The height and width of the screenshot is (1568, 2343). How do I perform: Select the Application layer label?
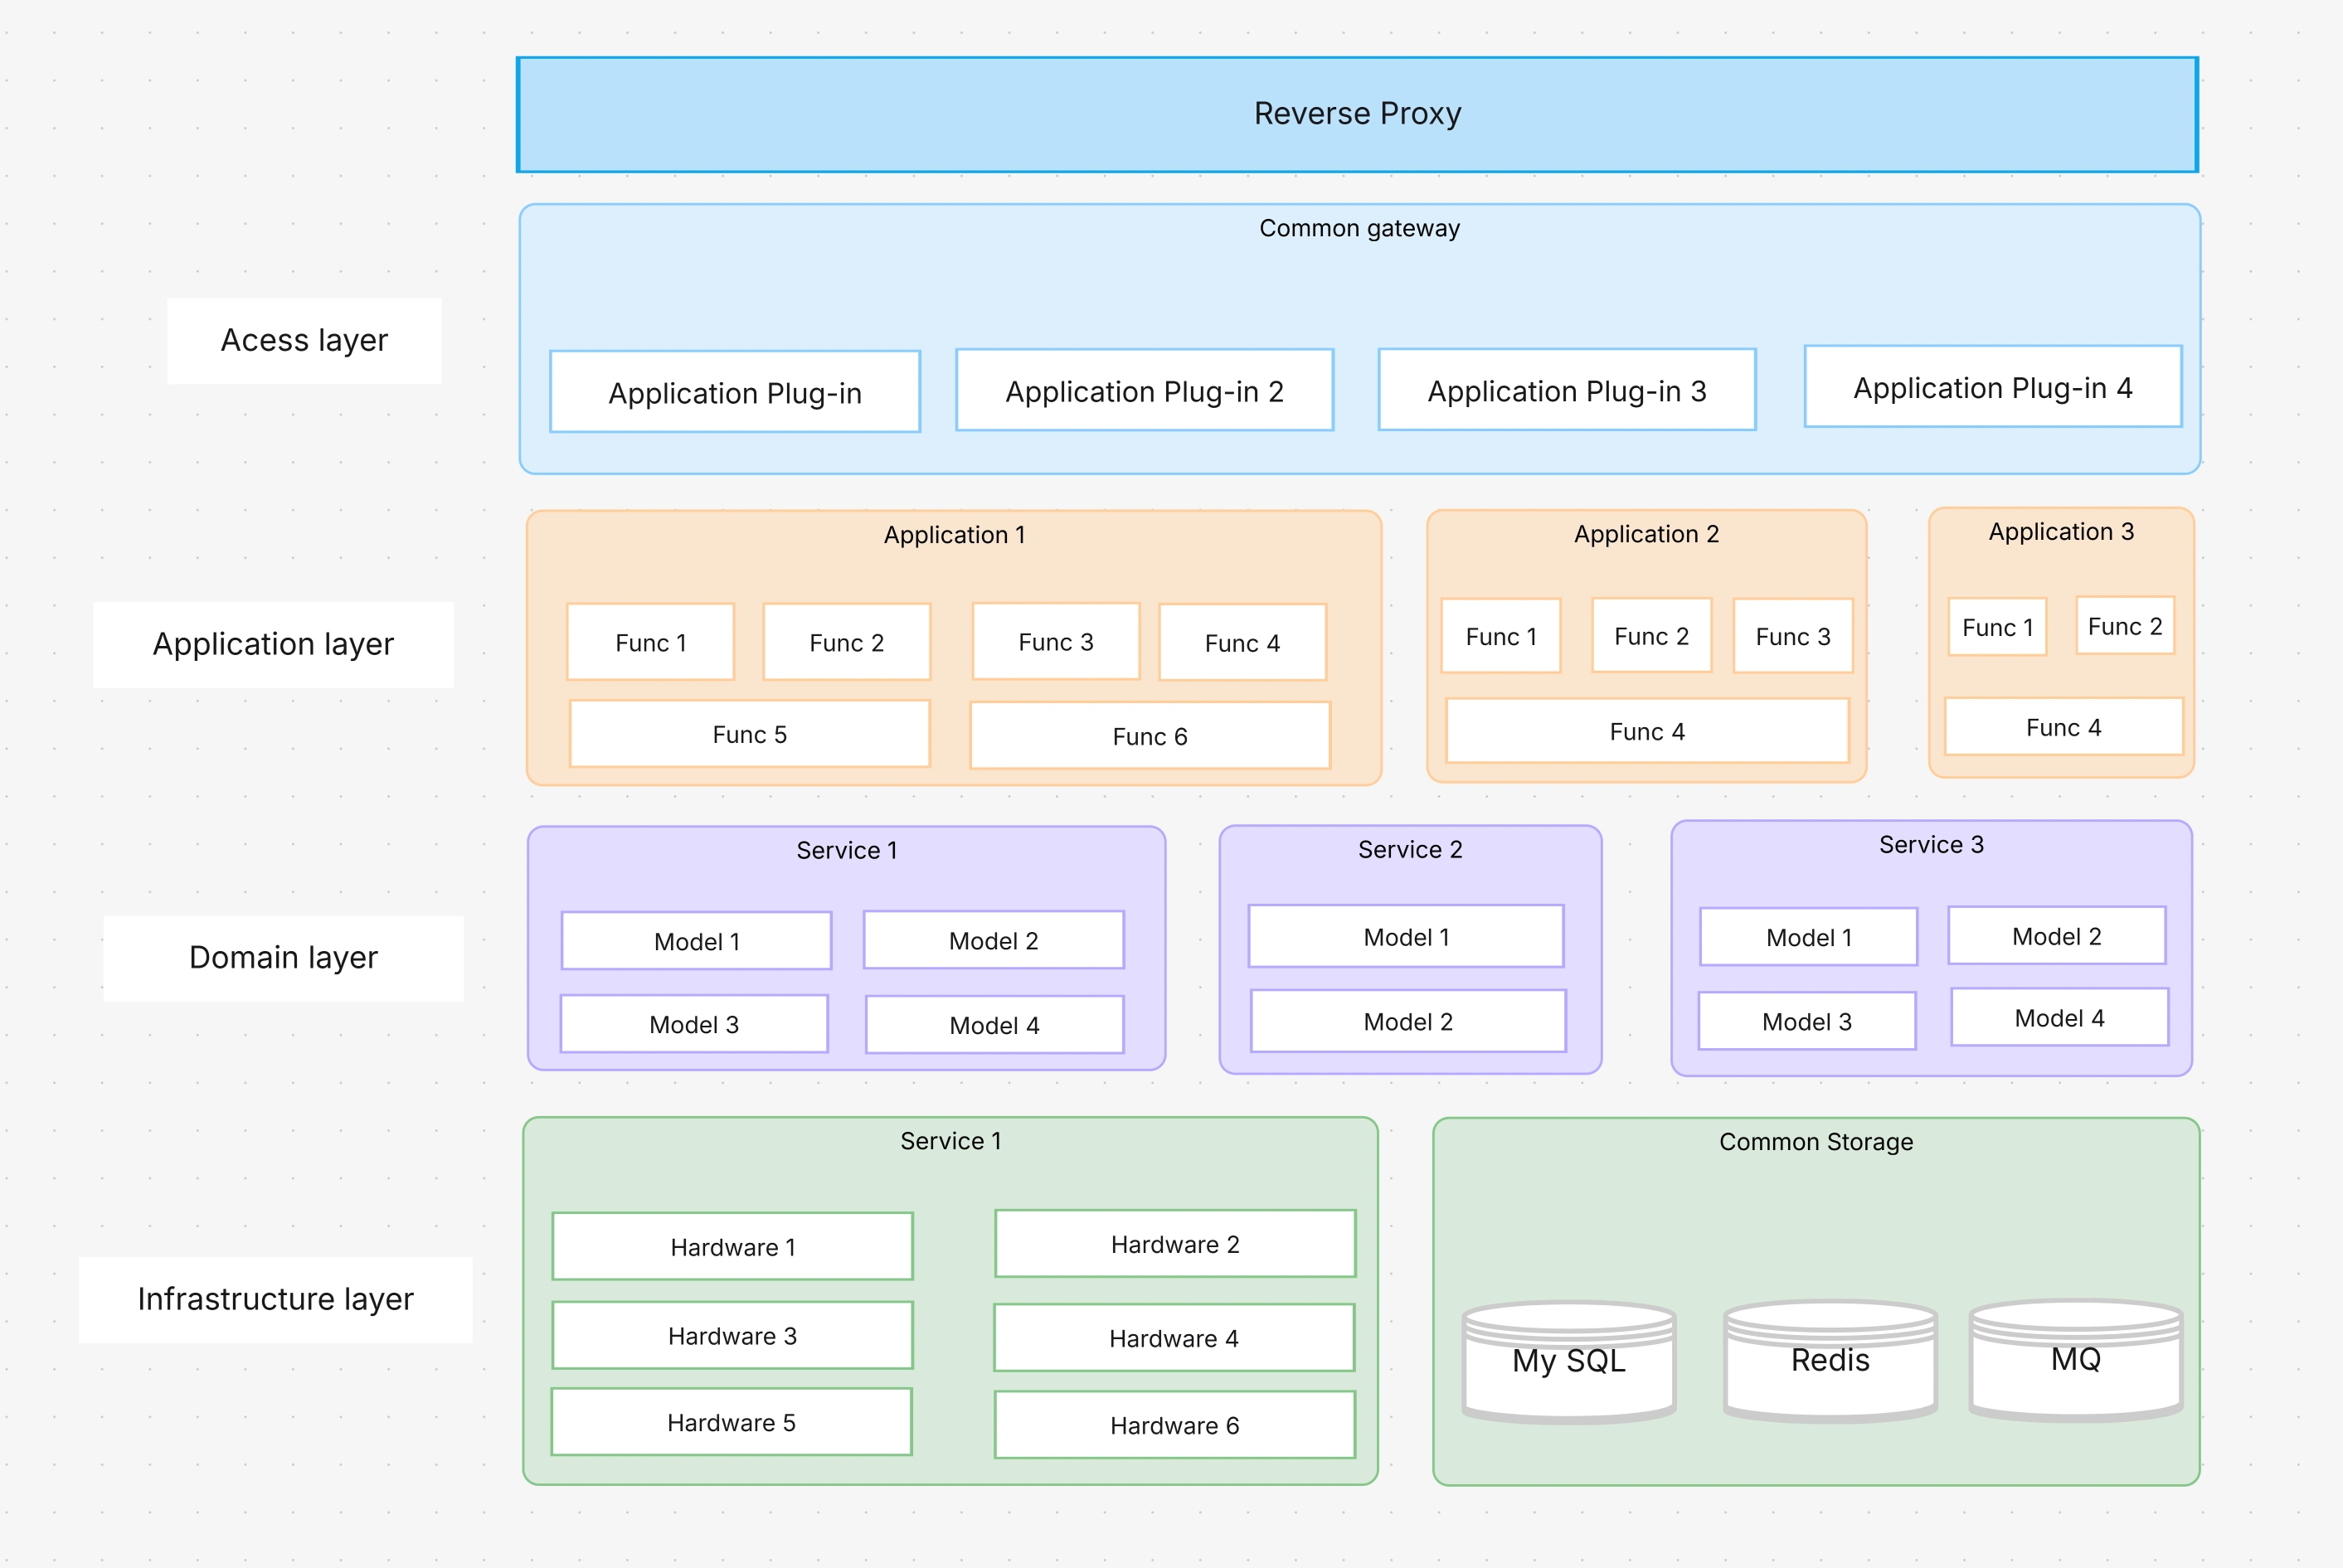(273, 645)
